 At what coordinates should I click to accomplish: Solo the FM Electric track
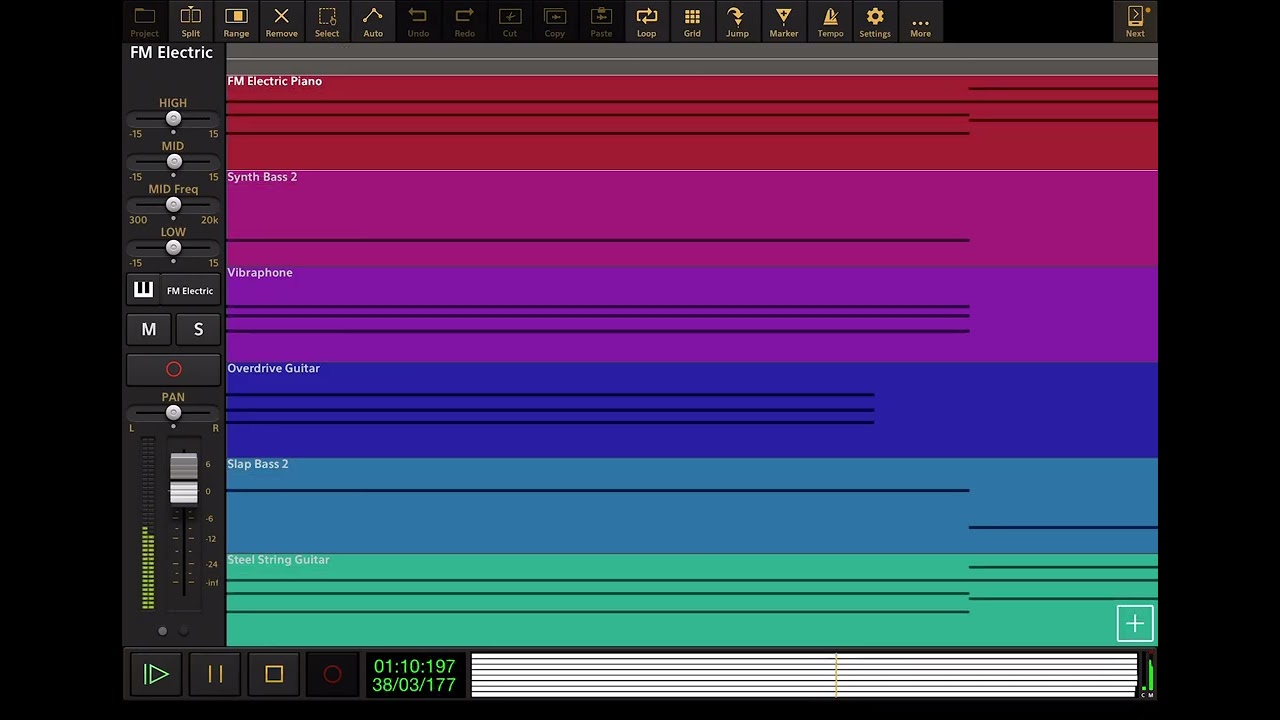pos(198,329)
